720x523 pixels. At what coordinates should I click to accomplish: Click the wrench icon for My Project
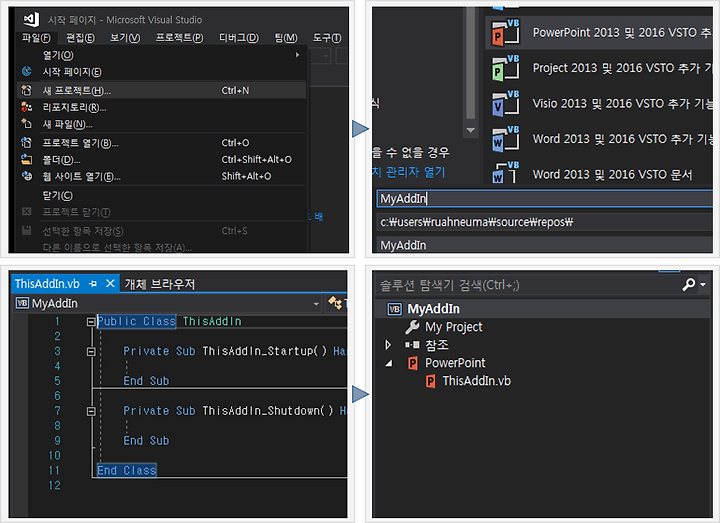point(412,327)
